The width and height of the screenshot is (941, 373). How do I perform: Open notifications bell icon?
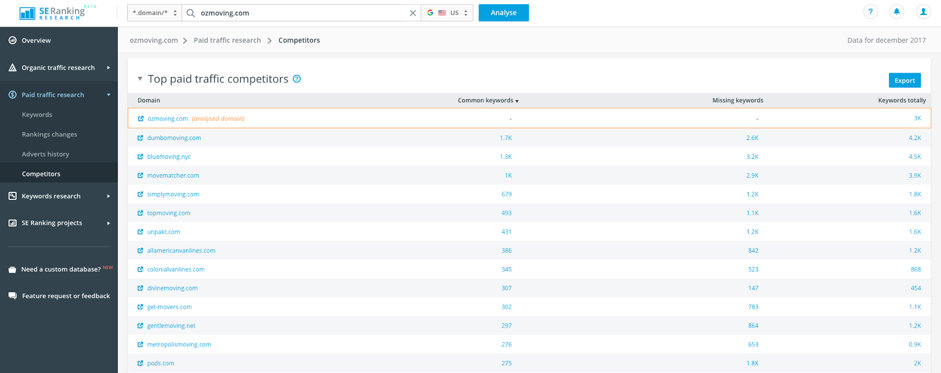tap(897, 12)
